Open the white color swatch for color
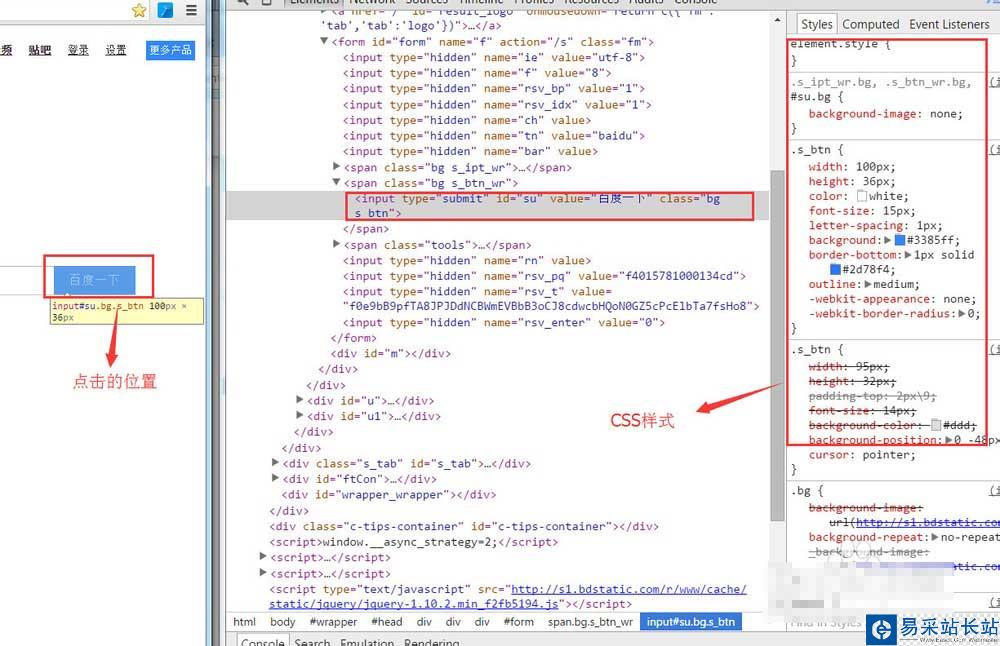This screenshot has width=1000, height=646. [x=862, y=196]
